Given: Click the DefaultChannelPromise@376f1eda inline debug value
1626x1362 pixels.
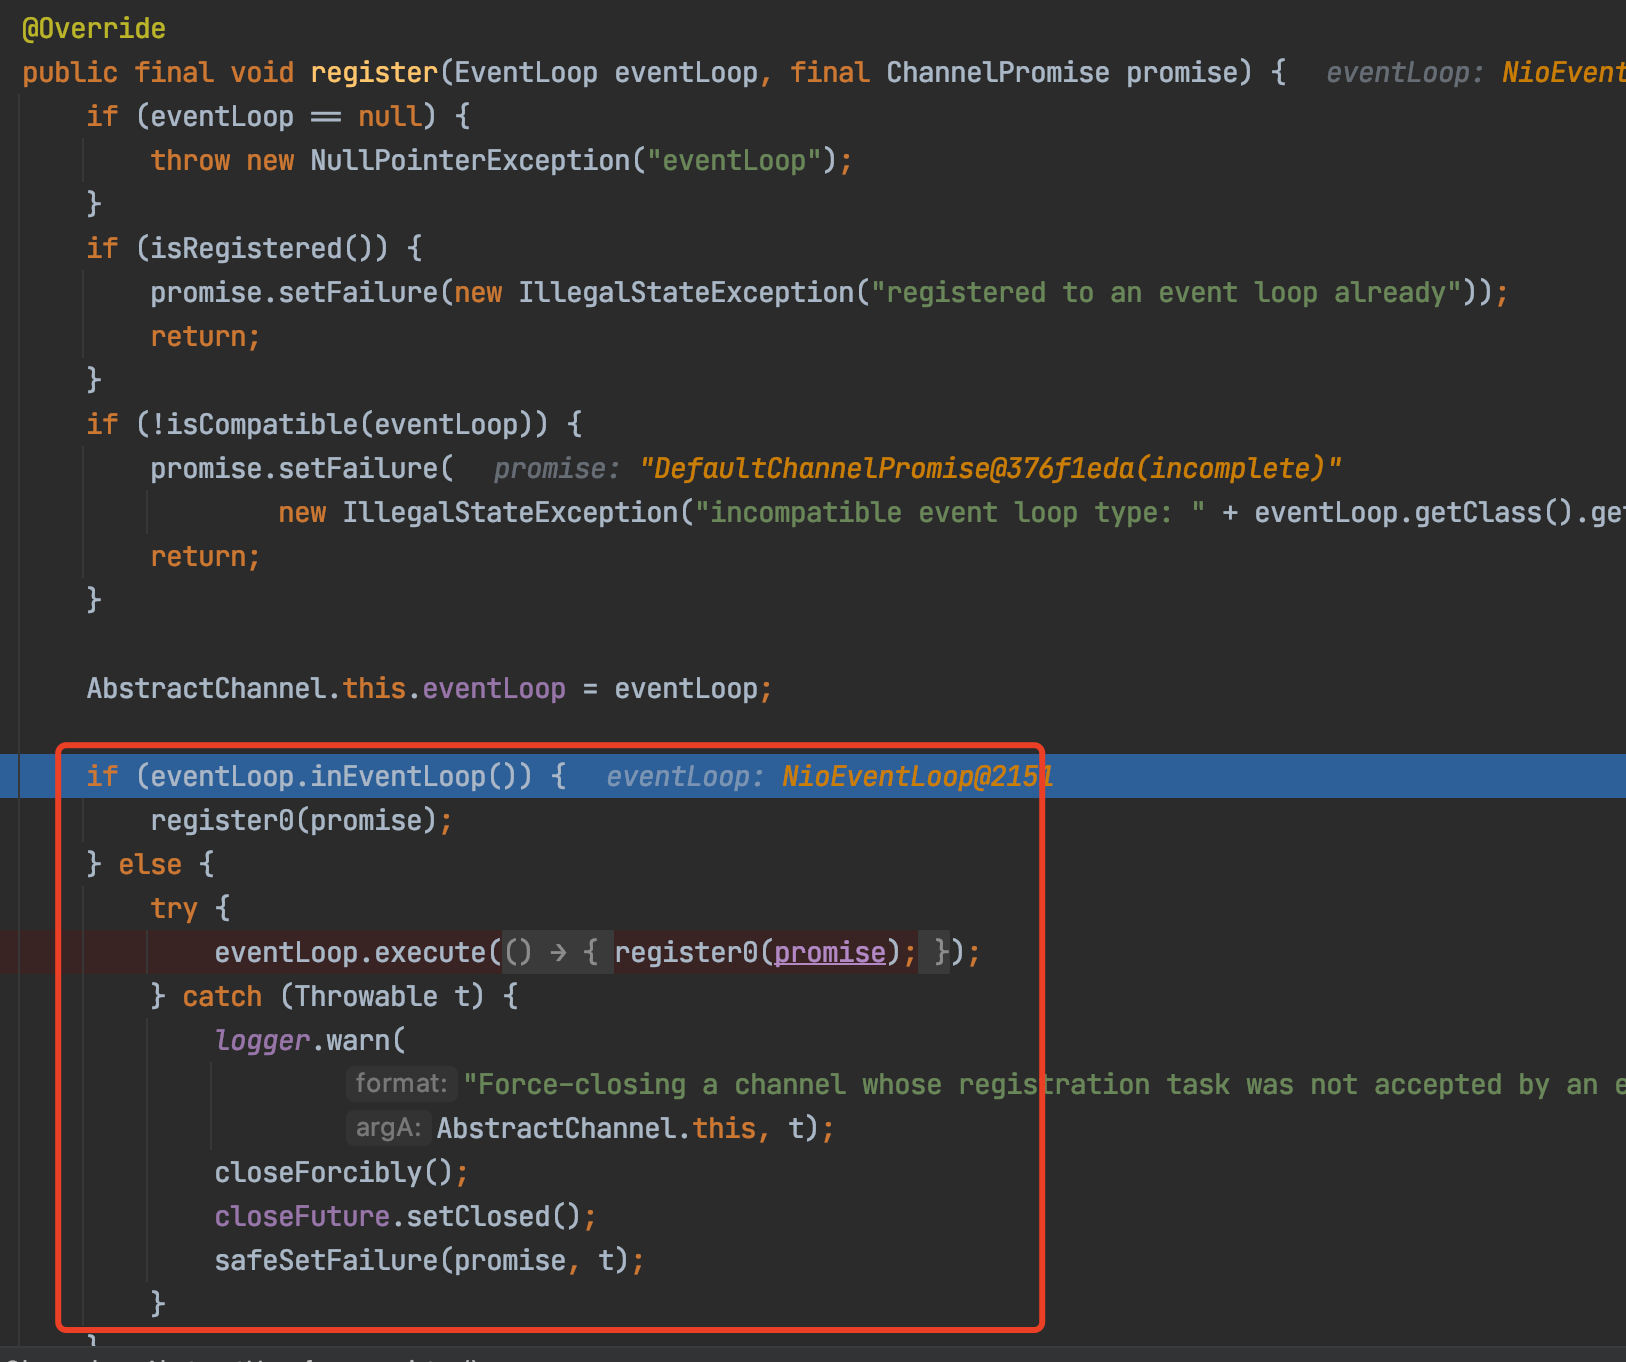Looking at the screenshot, I should (x=990, y=468).
